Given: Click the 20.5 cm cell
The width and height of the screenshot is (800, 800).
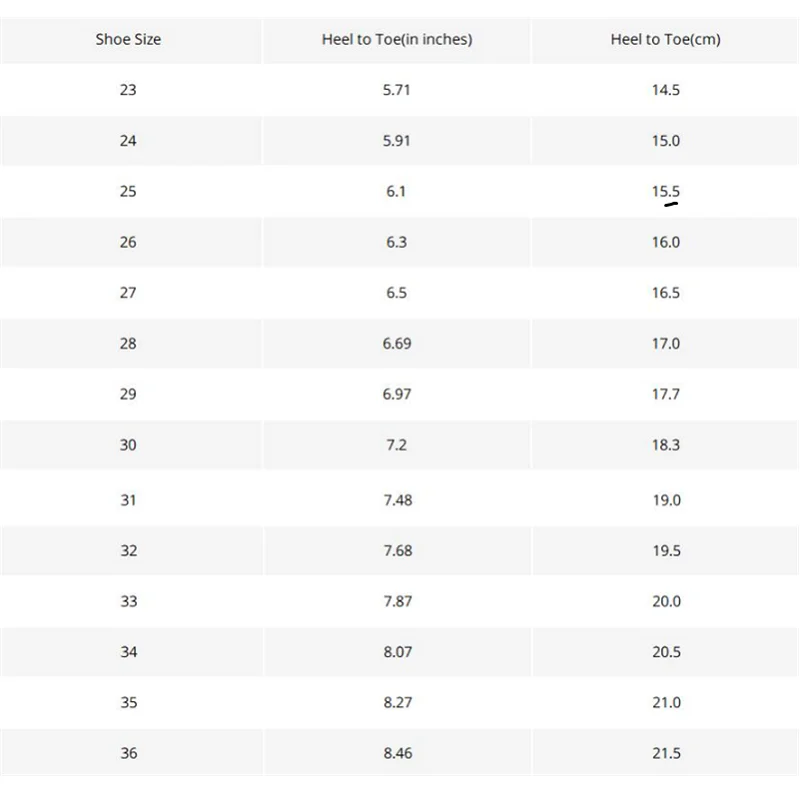Looking at the screenshot, I should [666, 652].
